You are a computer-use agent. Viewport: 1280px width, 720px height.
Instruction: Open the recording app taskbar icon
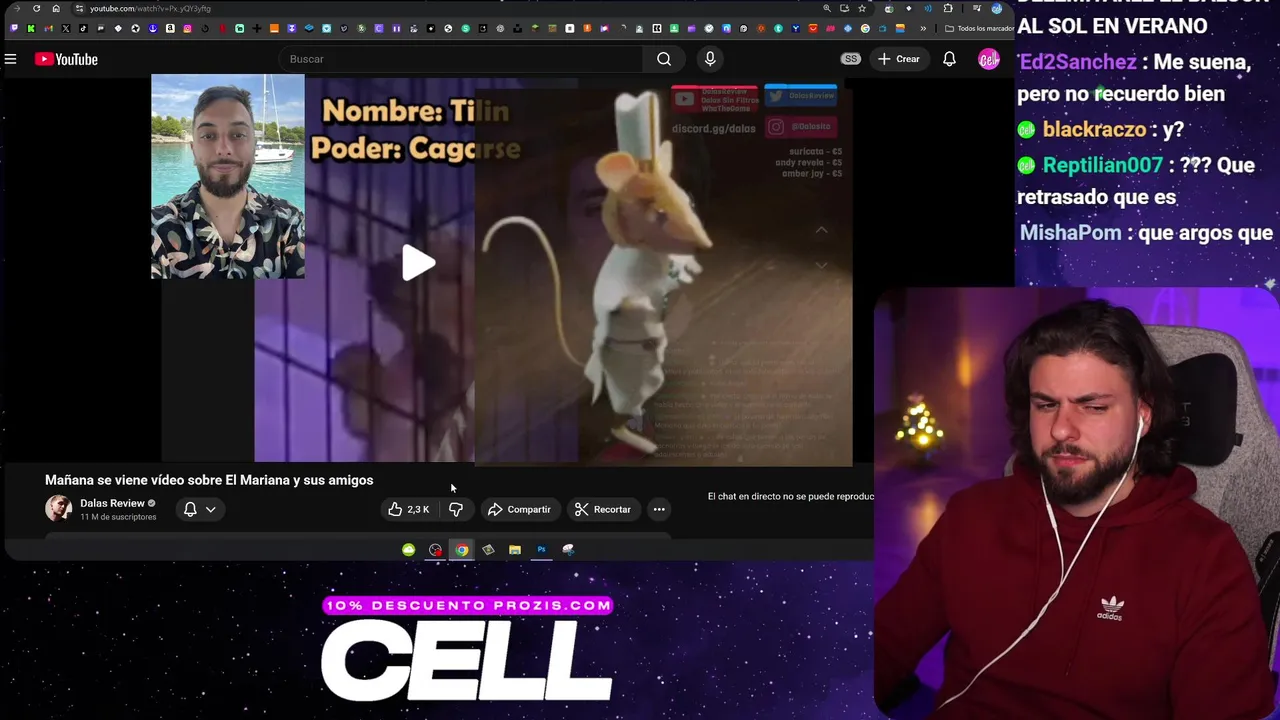point(435,549)
